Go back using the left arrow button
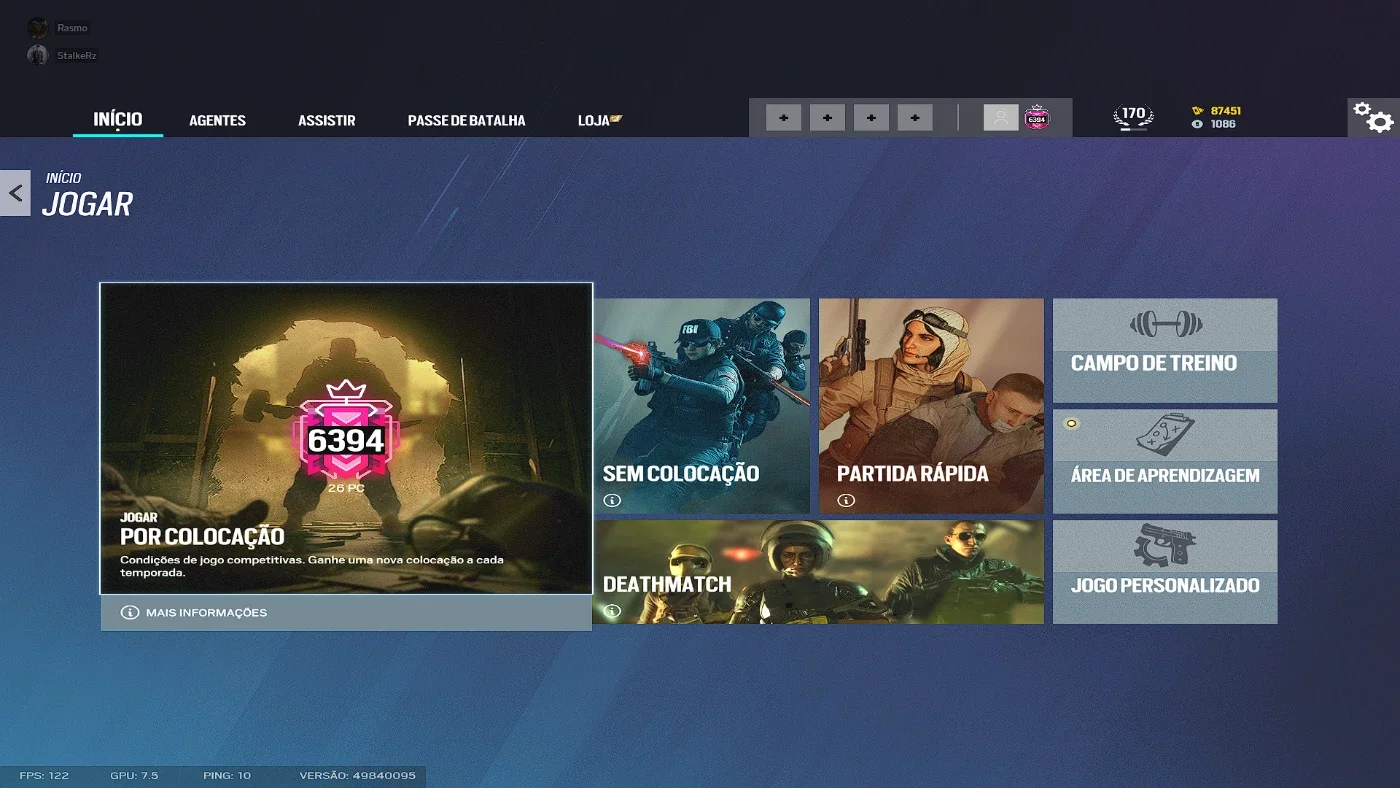The width and height of the screenshot is (1400, 788). [x=15, y=192]
